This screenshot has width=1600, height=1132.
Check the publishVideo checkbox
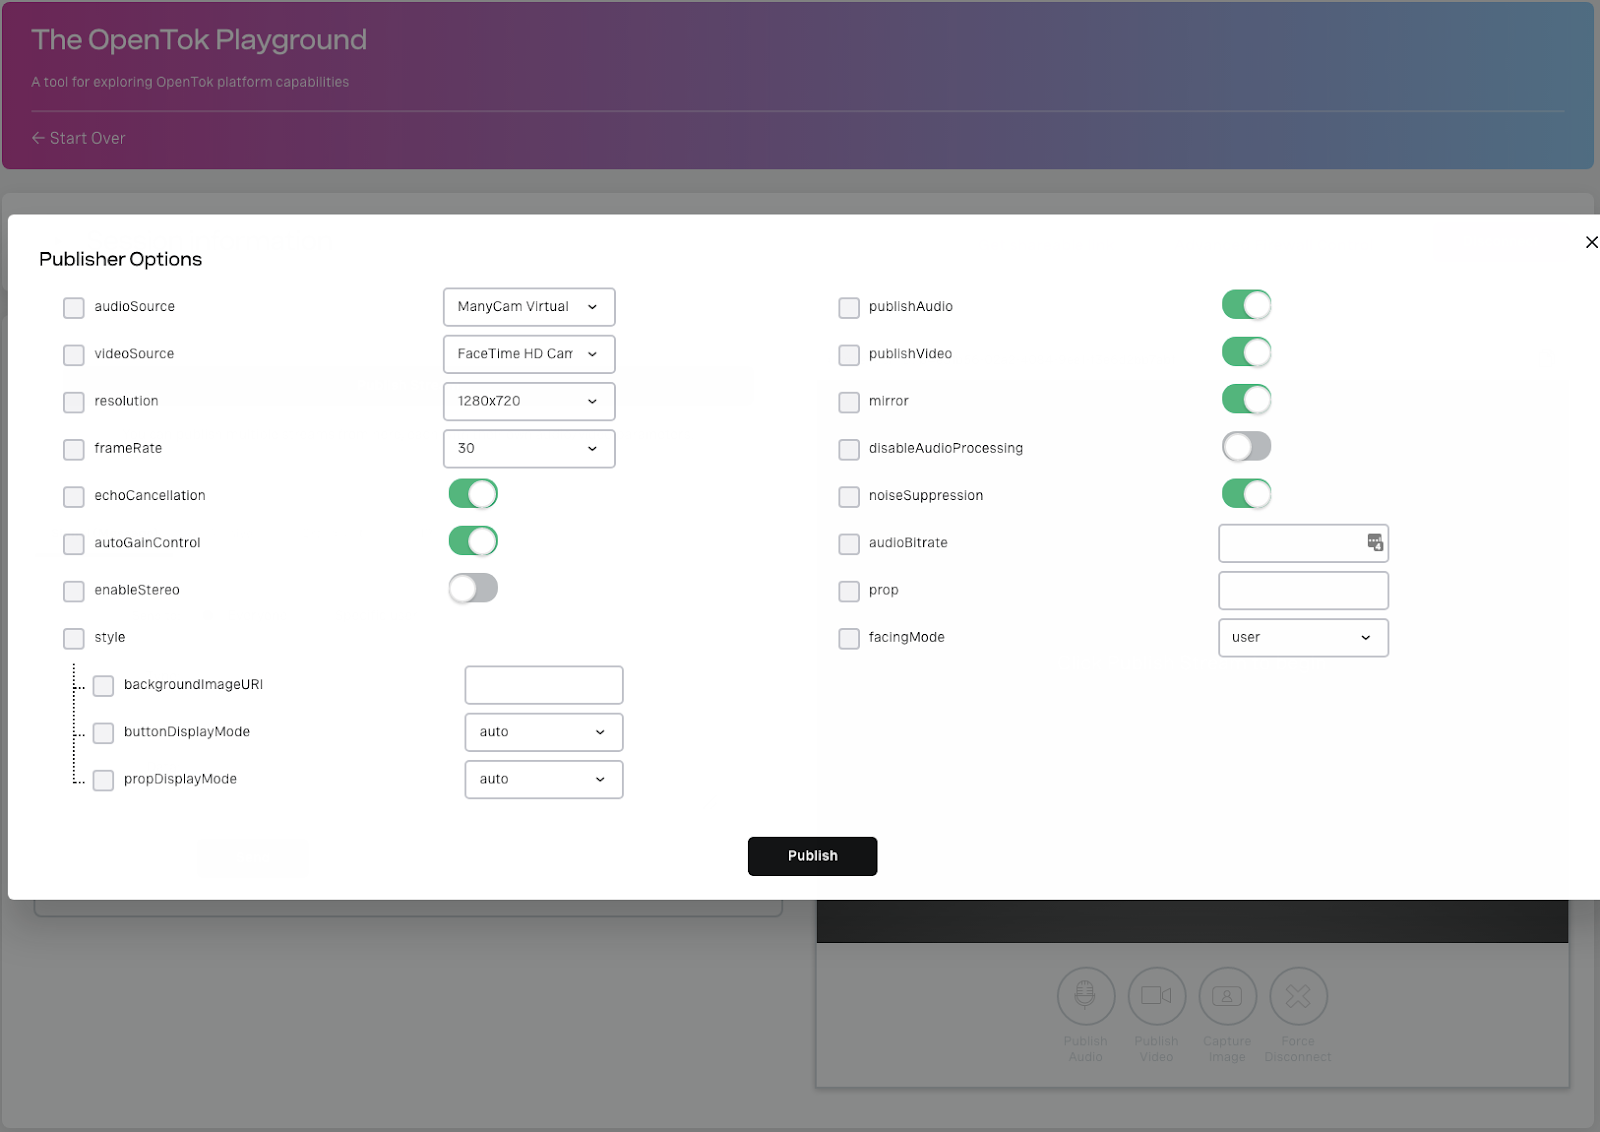pyautogui.click(x=849, y=355)
